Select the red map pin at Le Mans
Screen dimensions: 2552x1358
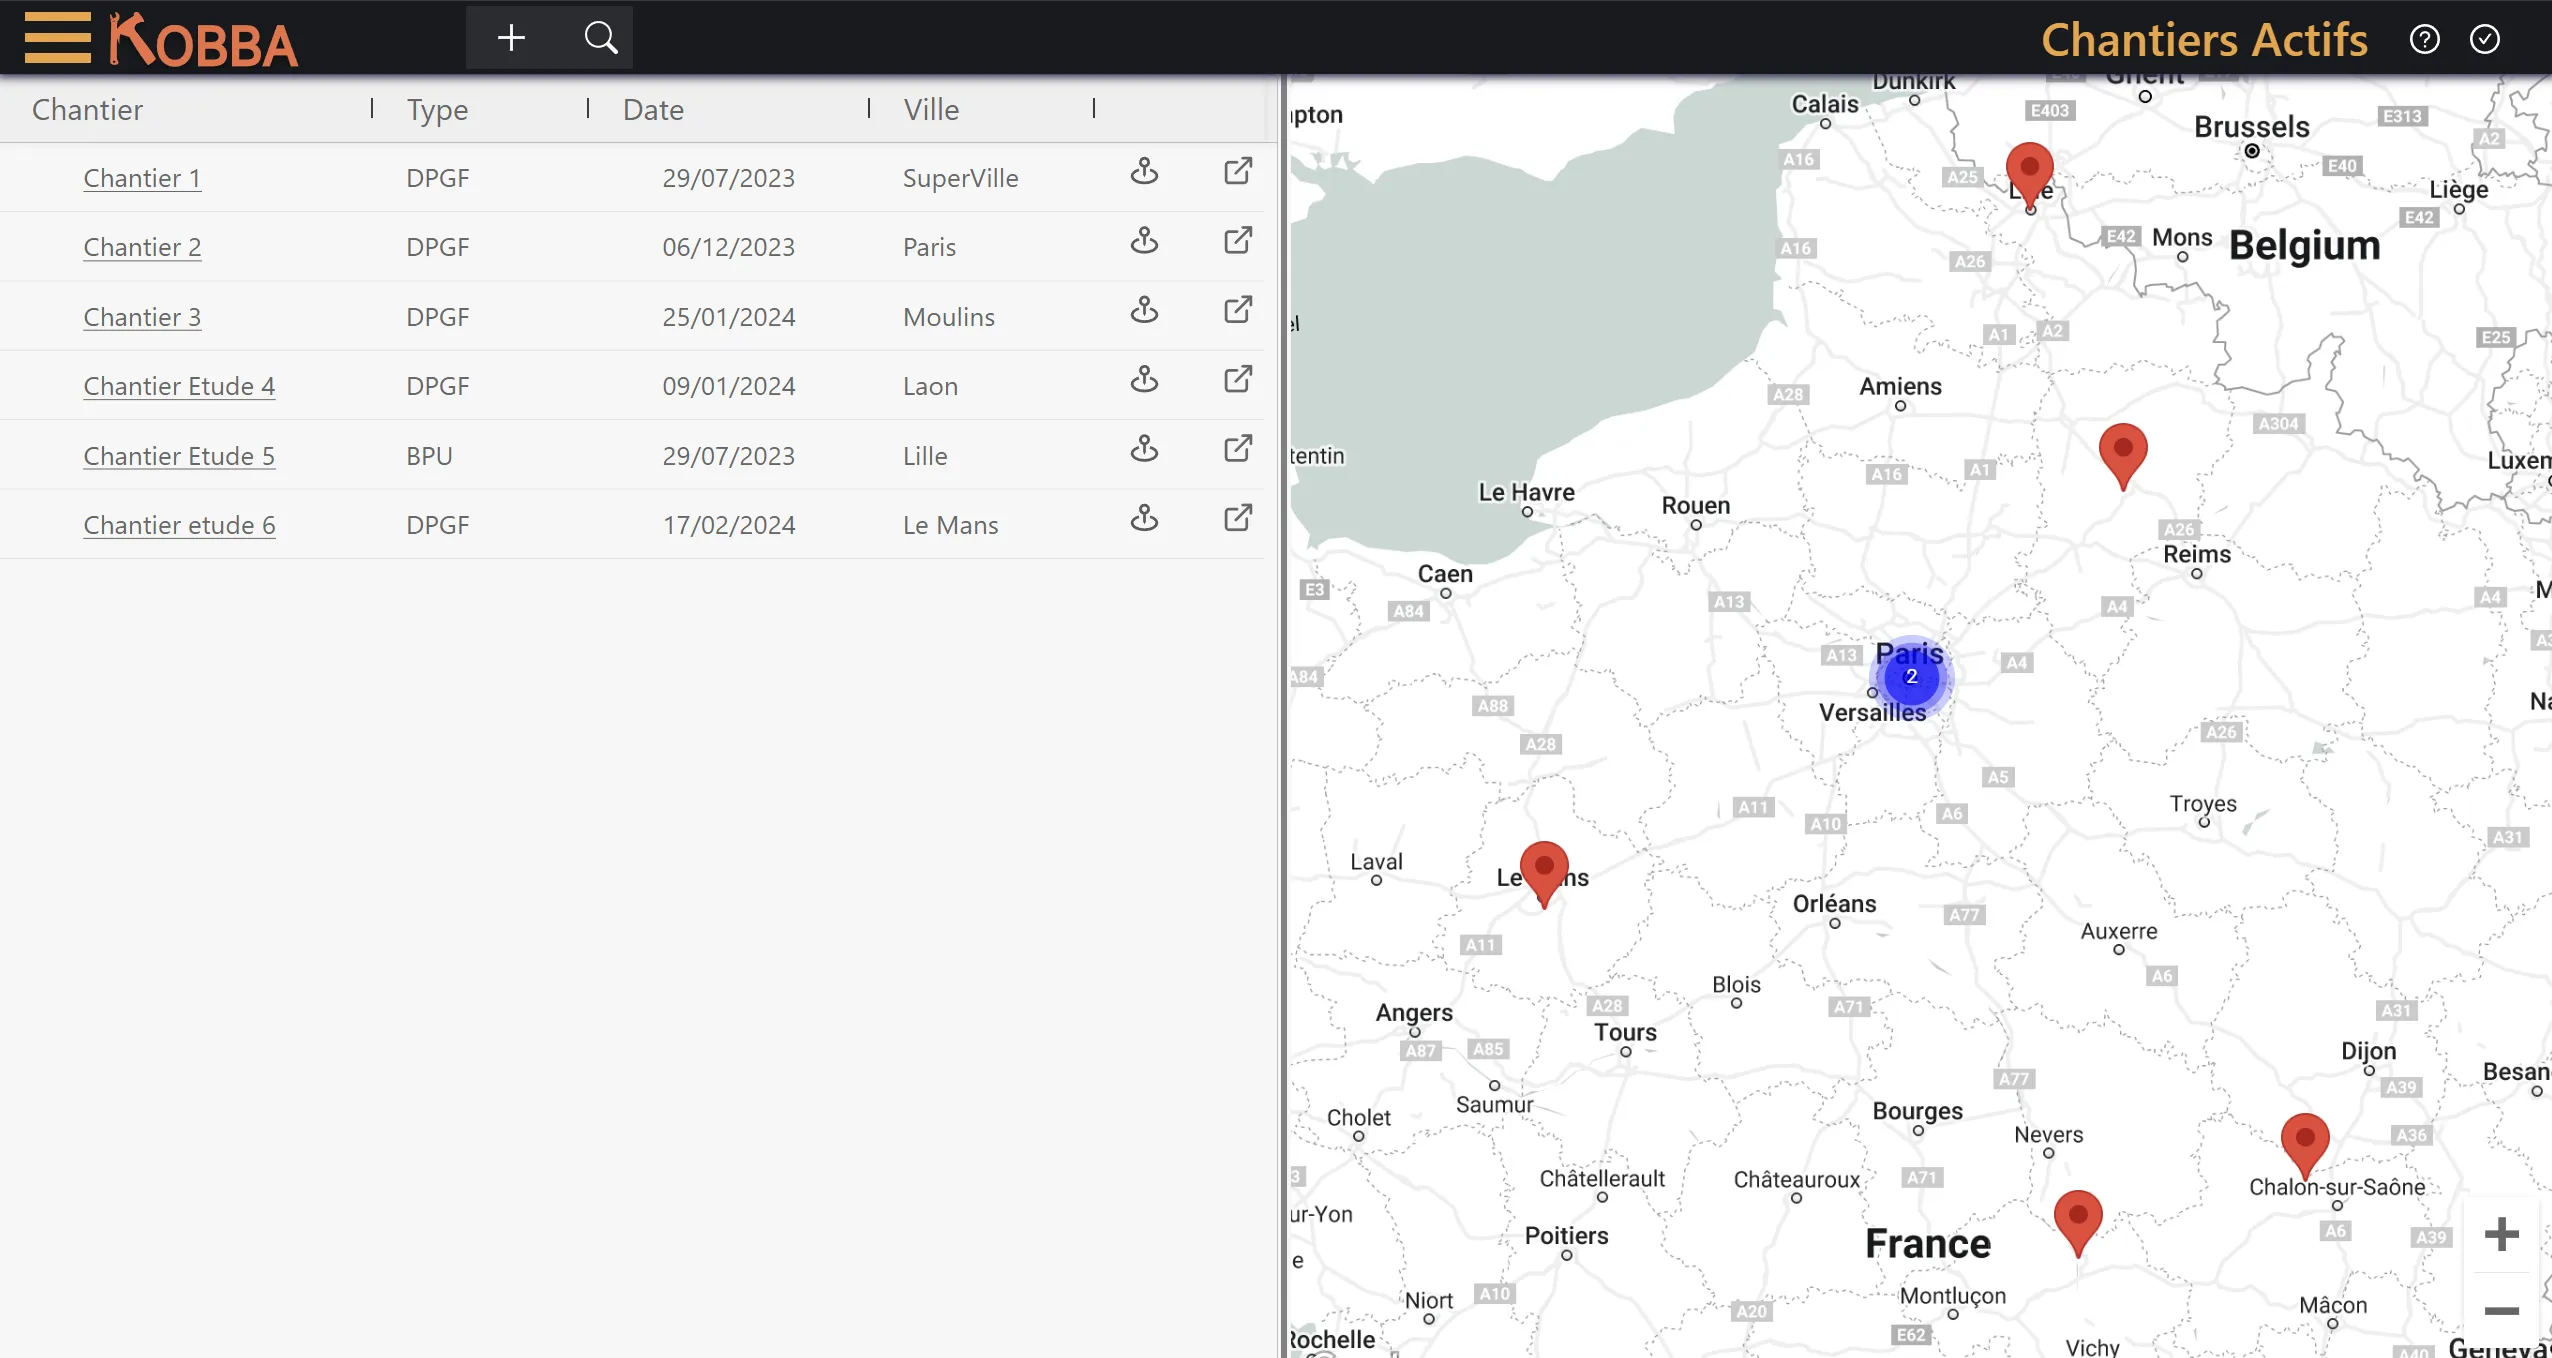tap(1544, 874)
